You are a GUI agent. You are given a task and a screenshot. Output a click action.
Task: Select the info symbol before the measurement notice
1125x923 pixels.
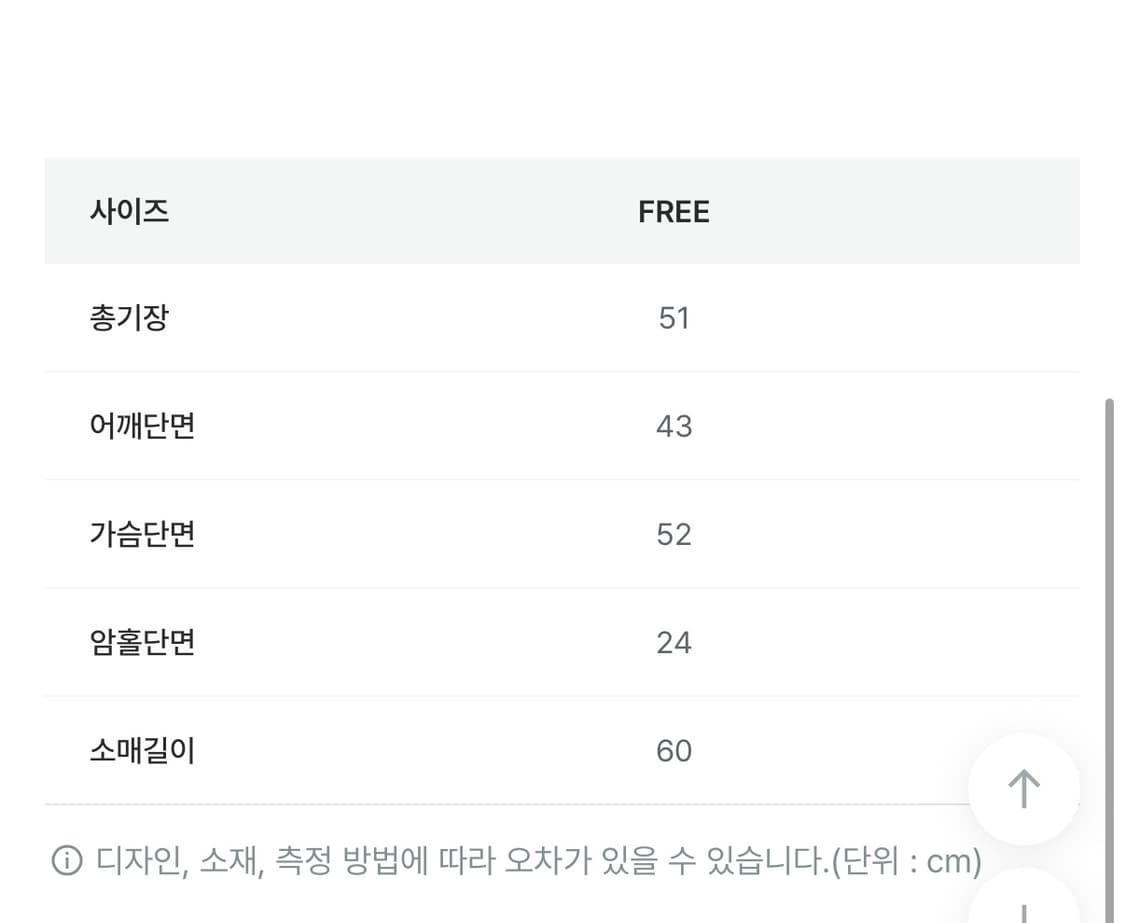[65, 859]
